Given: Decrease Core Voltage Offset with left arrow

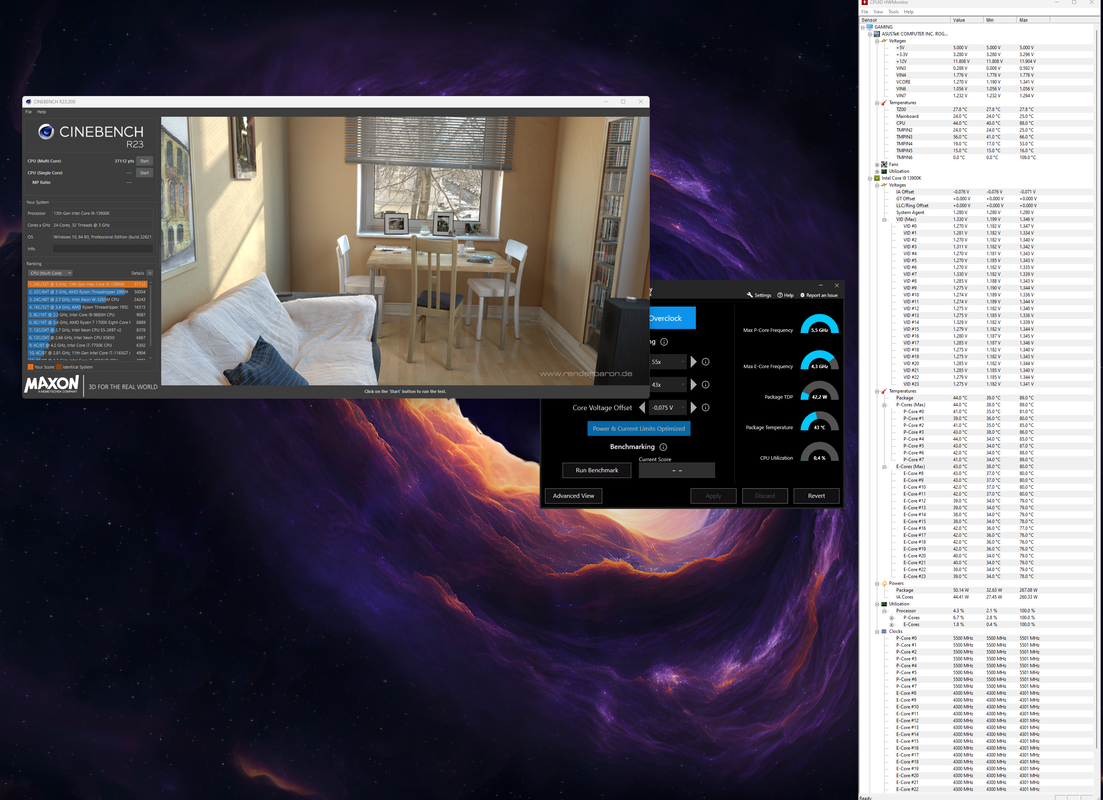Looking at the screenshot, I should [x=642, y=407].
